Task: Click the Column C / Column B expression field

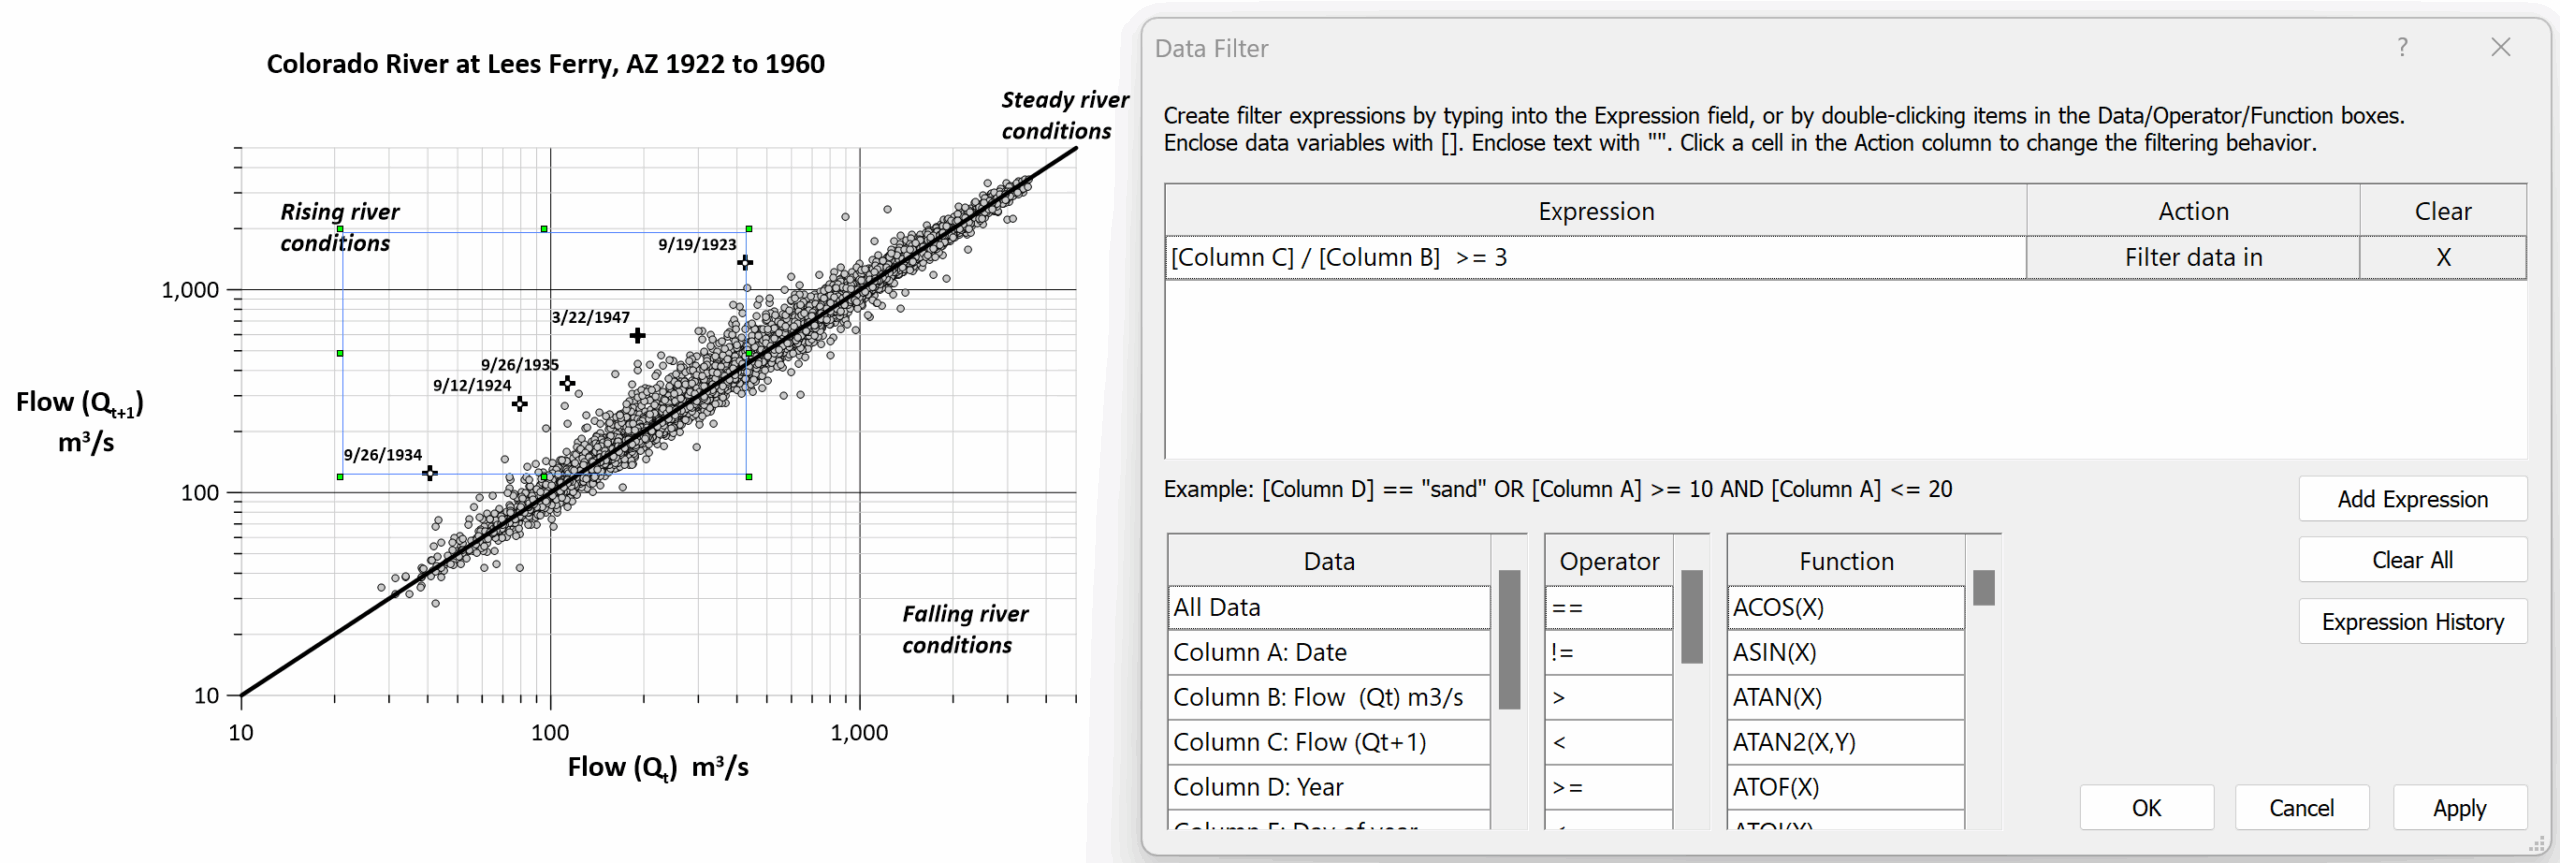Action: click(1595, 257)
